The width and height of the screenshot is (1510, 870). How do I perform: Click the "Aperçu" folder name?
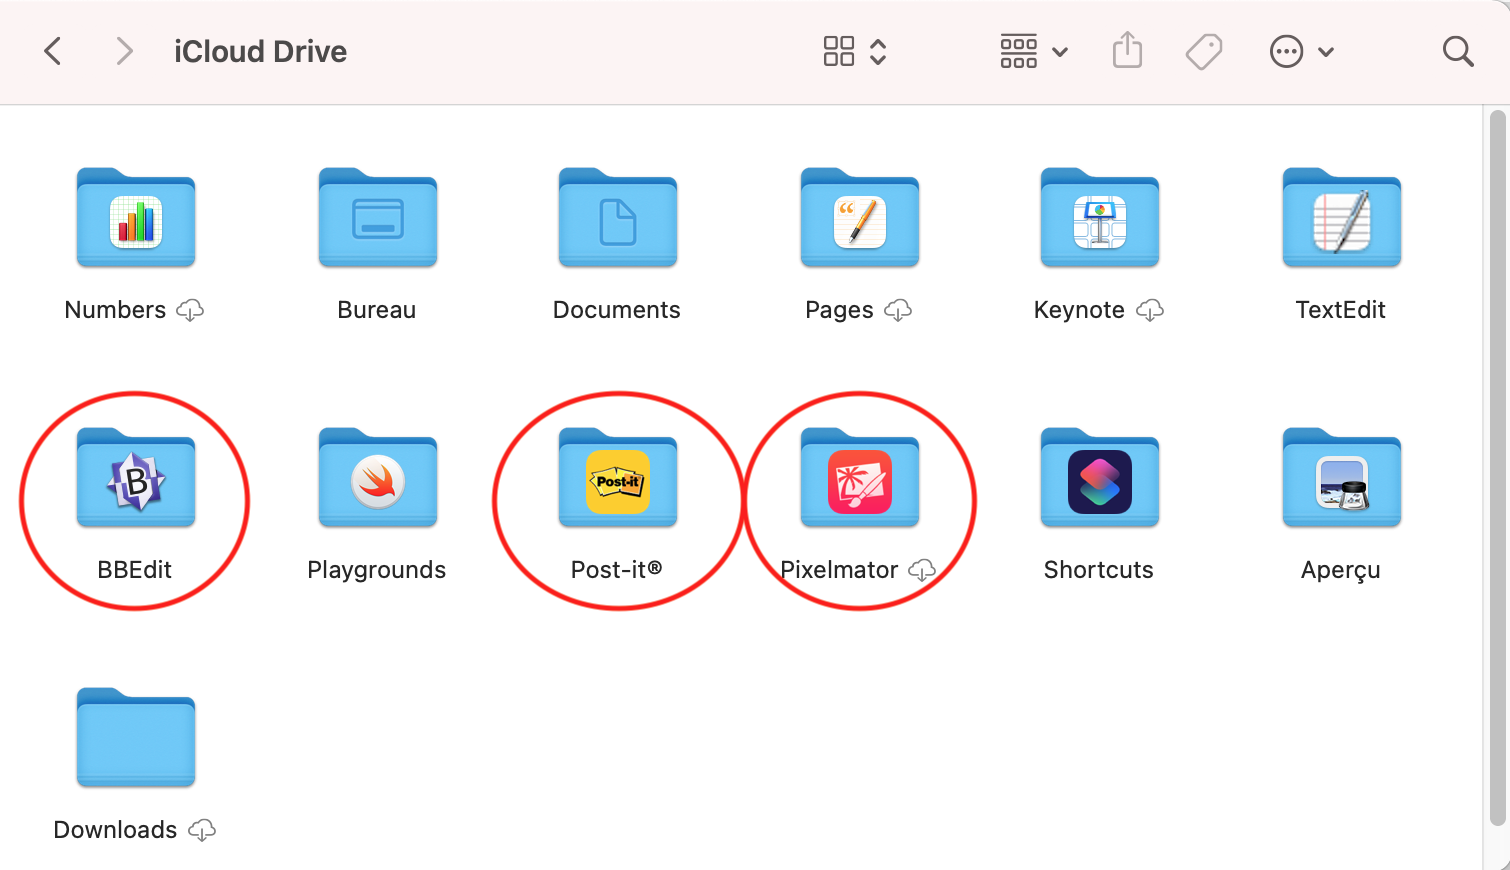[x=1341, y=571]
